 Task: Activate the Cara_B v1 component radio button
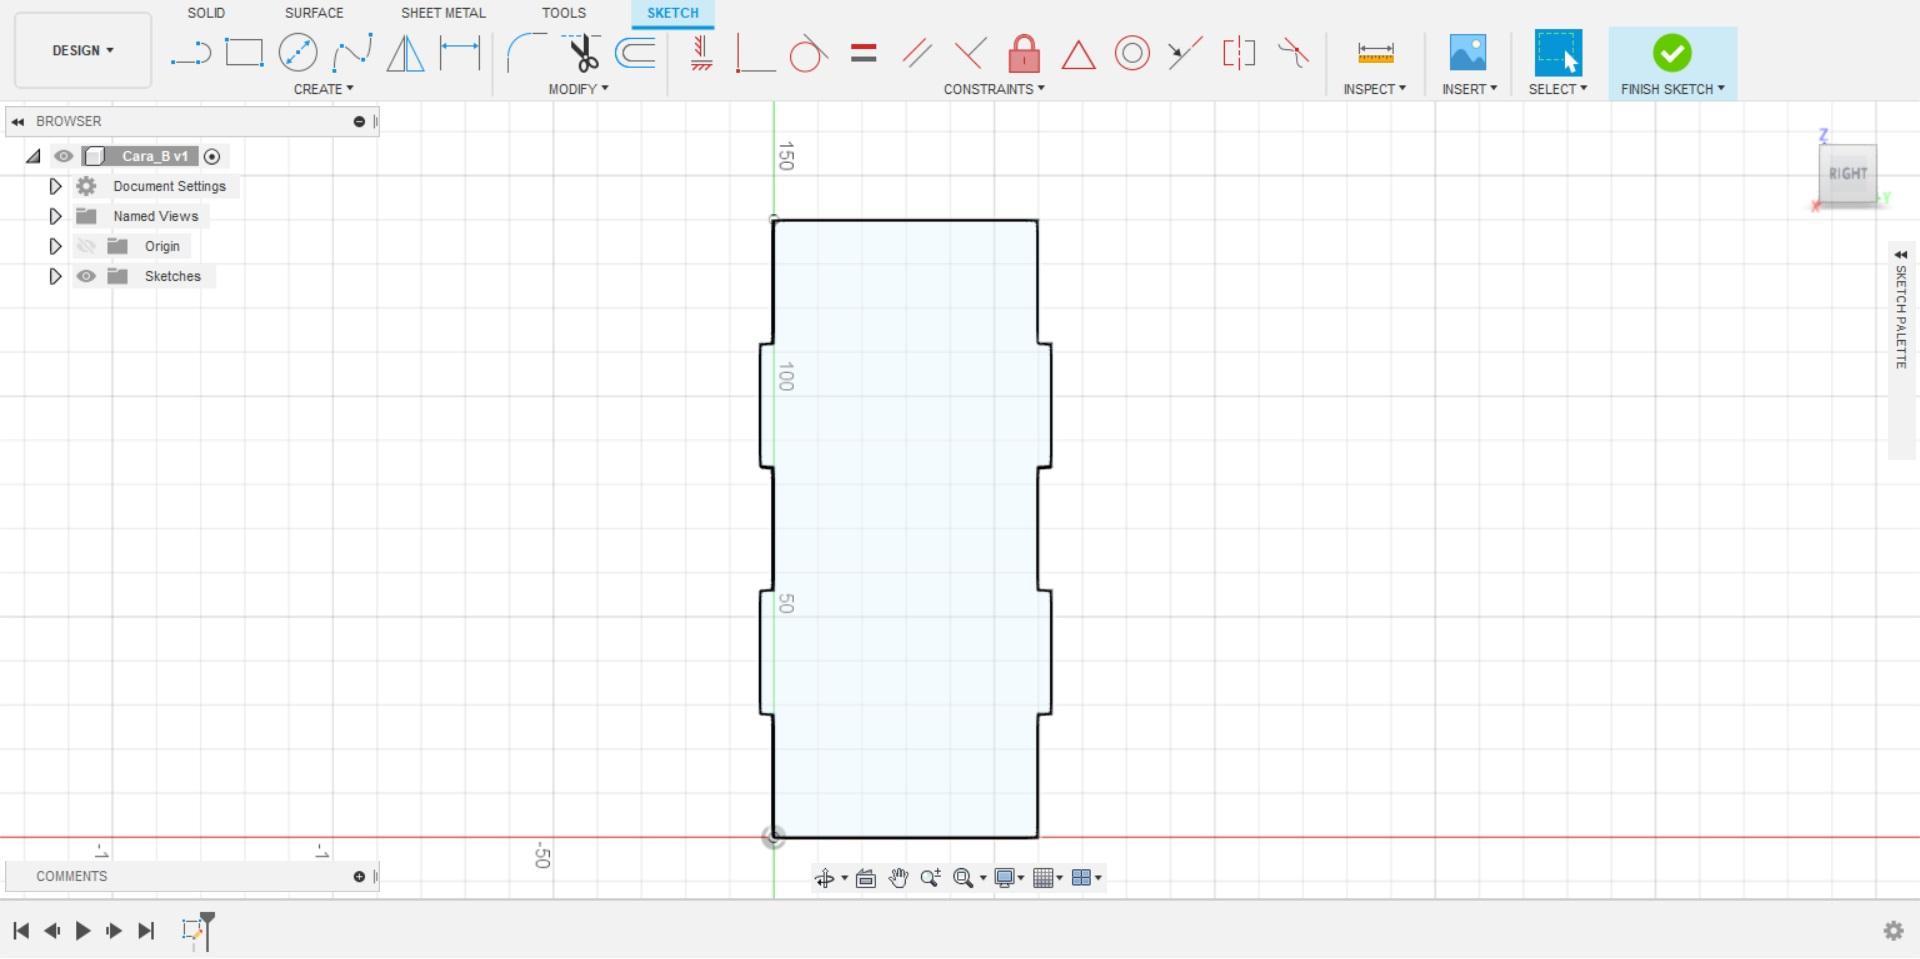click(212, 156)
